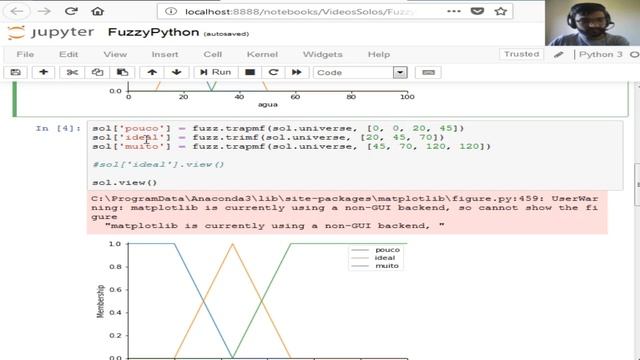The width and height of the screenshot is (640, 360).
Task: Run the selected cell
Action: point(215,72)
